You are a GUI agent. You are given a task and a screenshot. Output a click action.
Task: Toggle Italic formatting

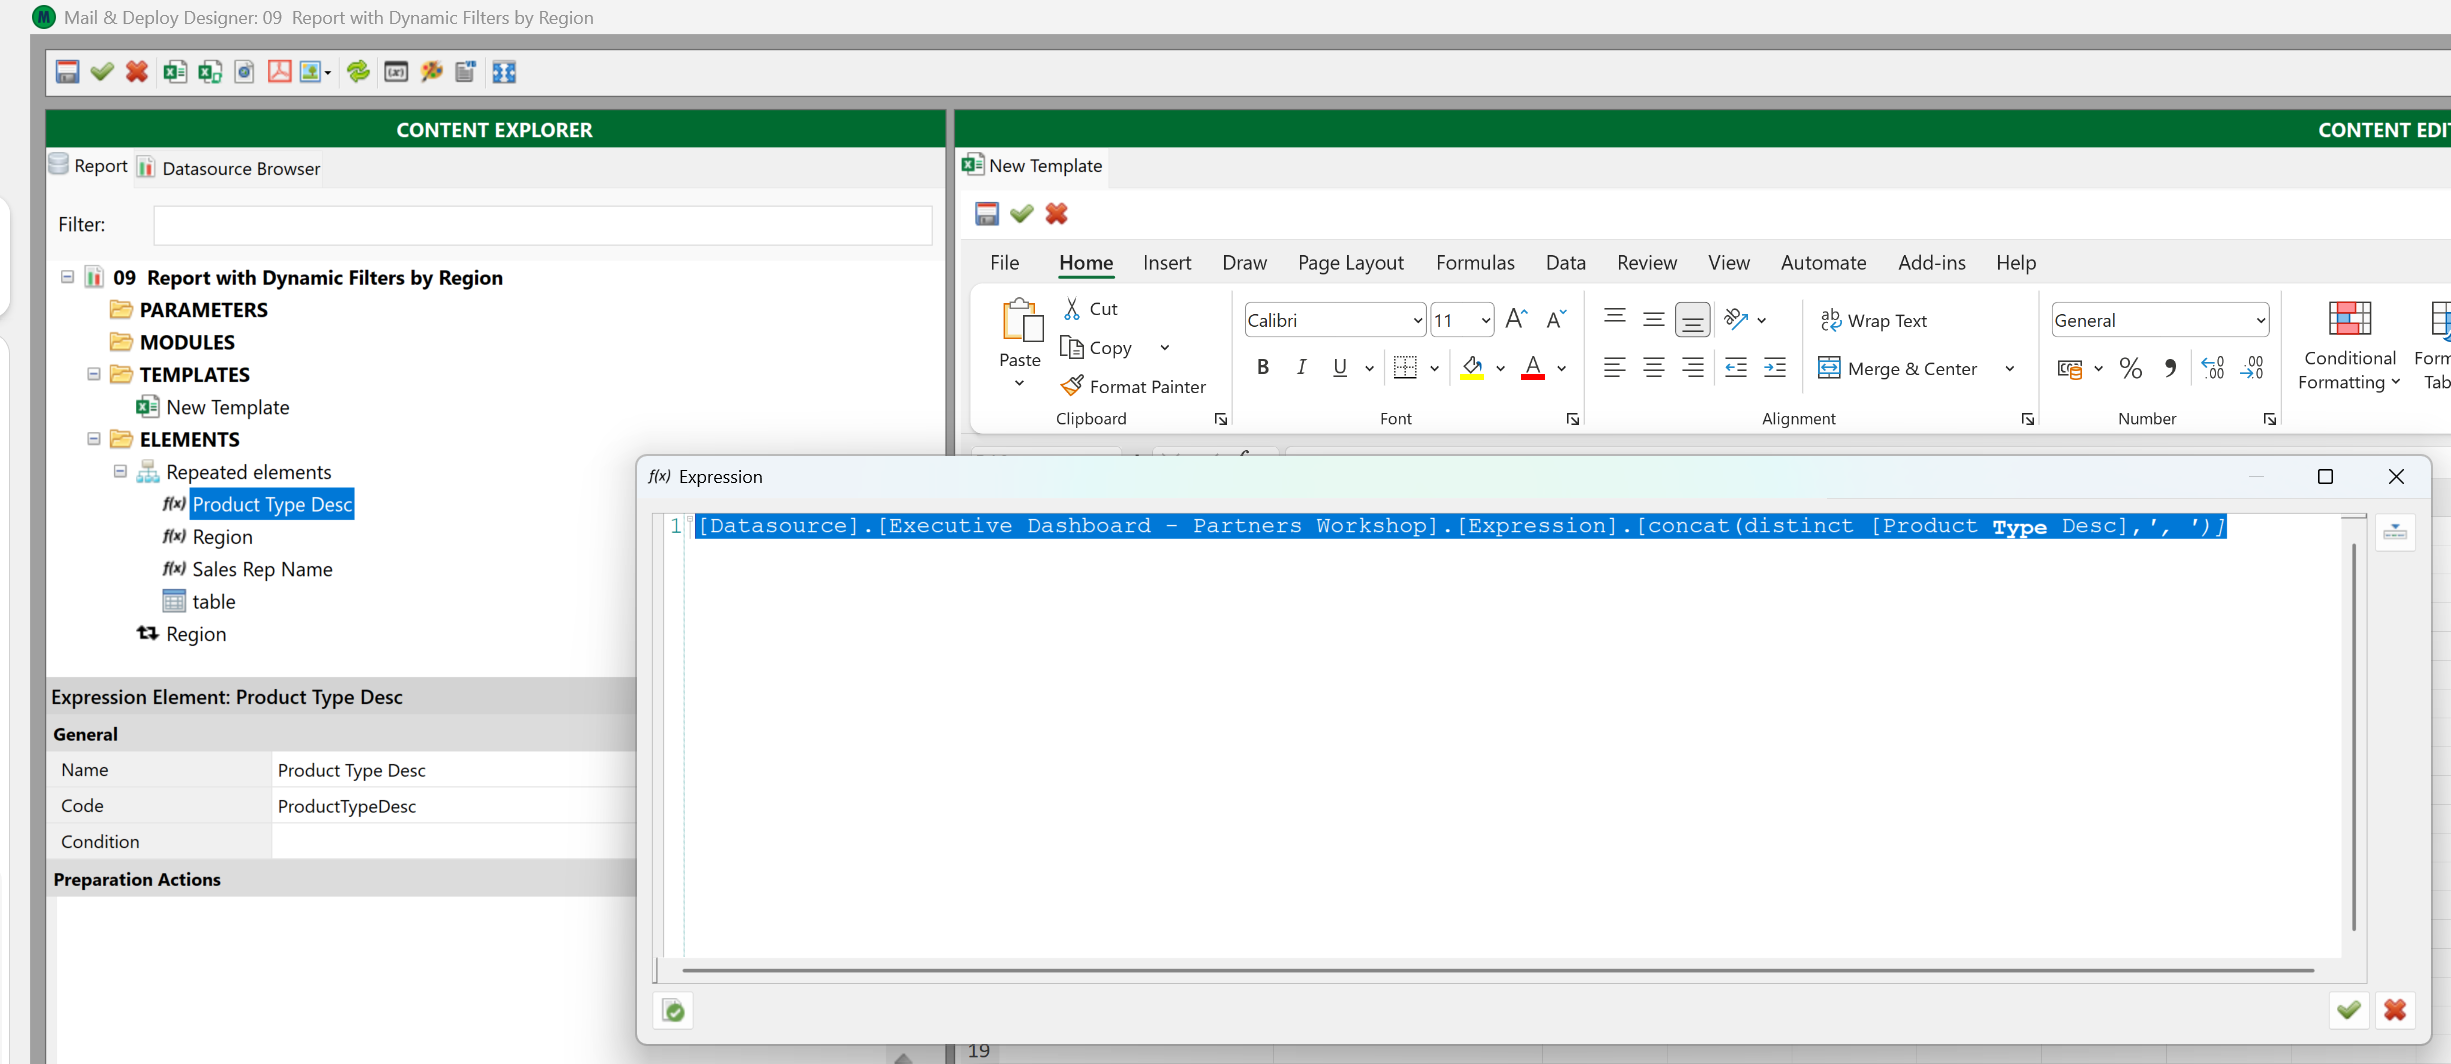(1301, 368)
